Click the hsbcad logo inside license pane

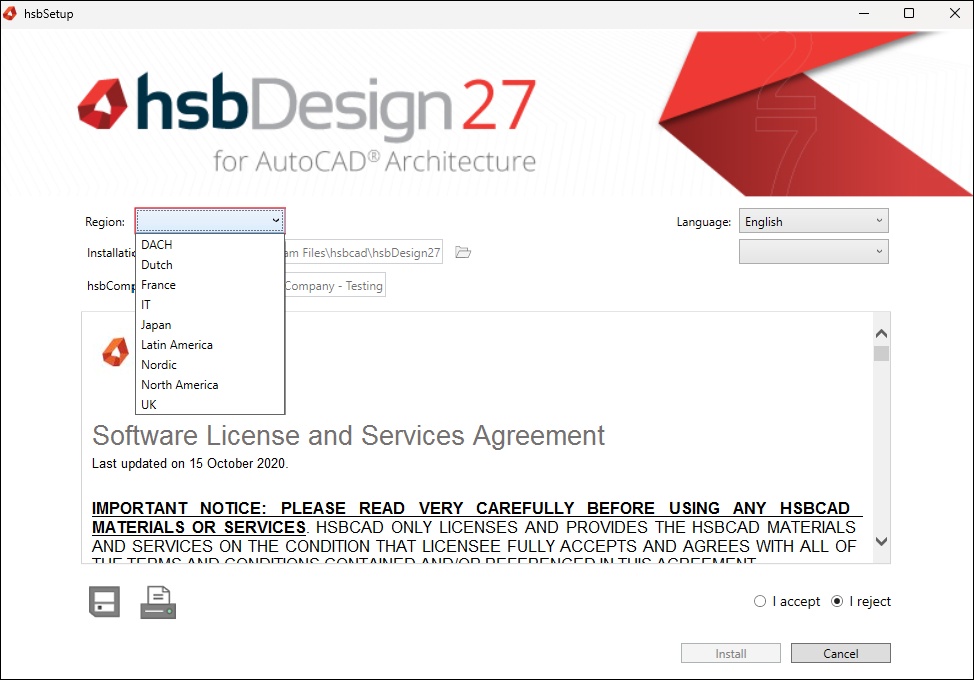point(116,352)
